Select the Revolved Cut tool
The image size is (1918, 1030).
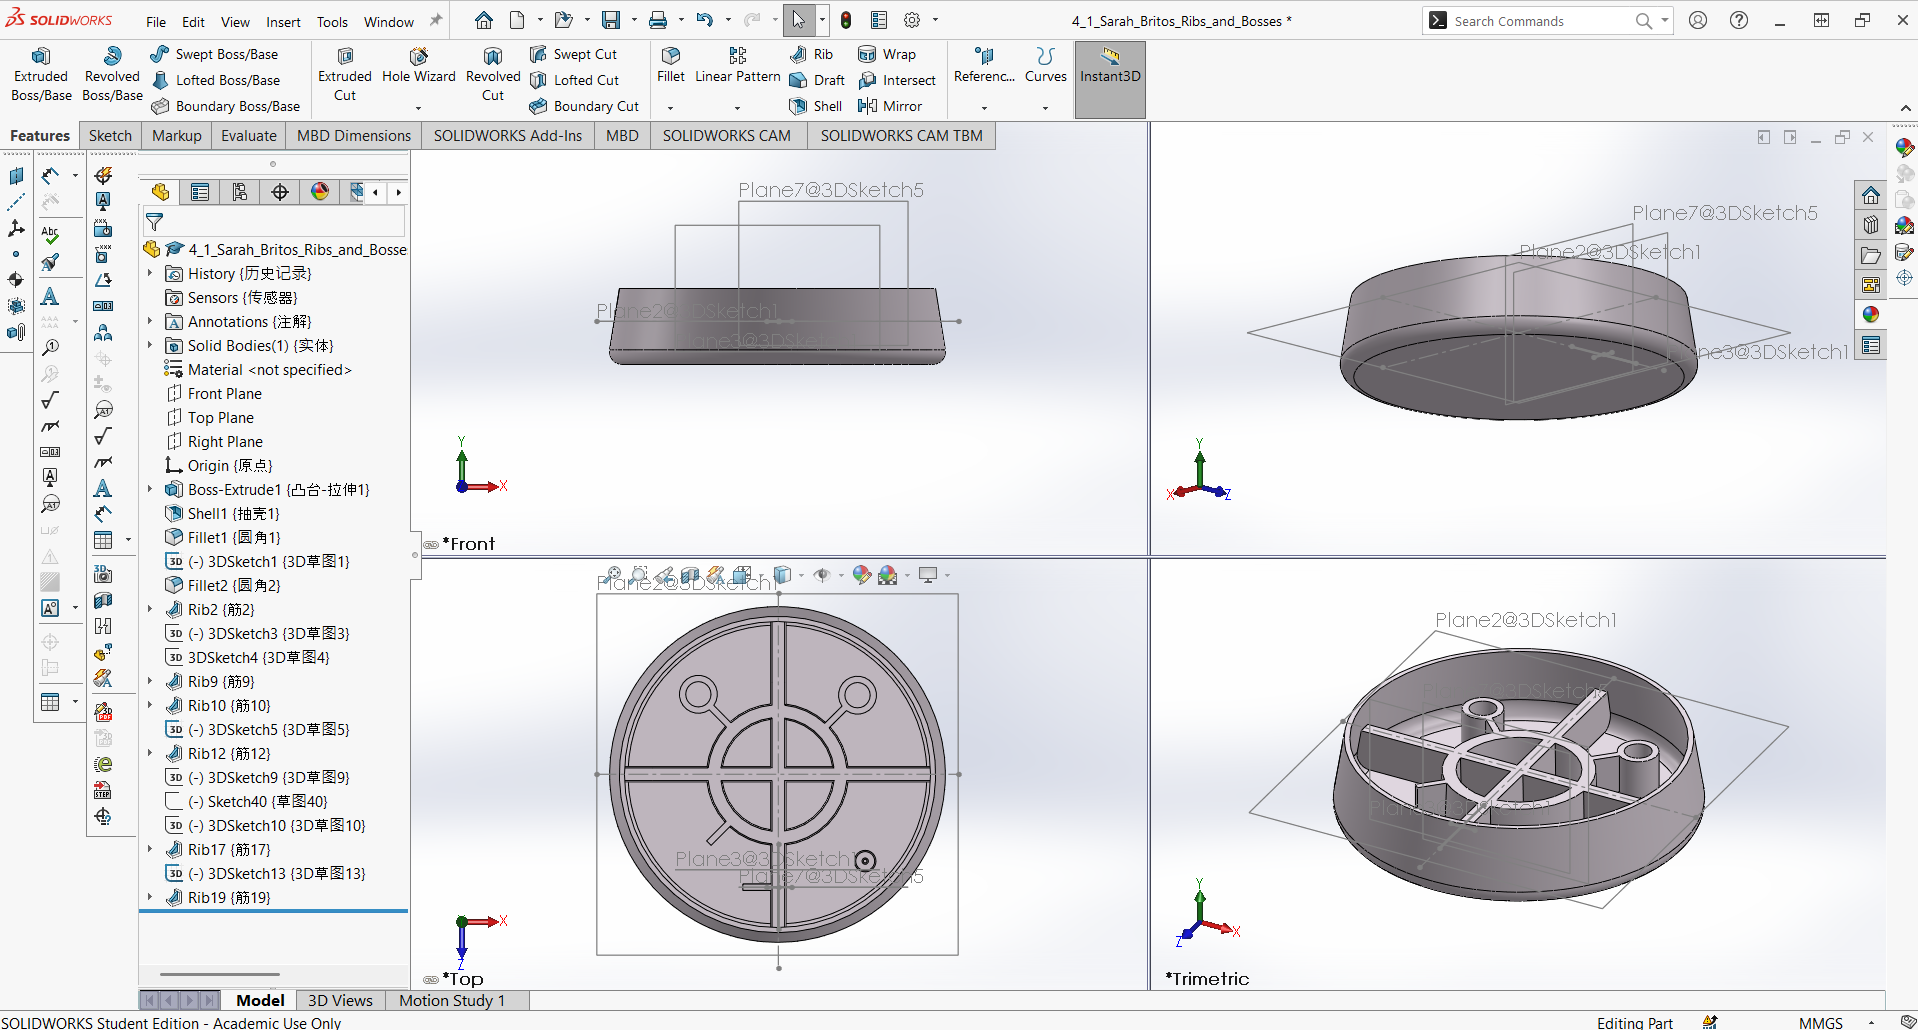click(493, 75)
